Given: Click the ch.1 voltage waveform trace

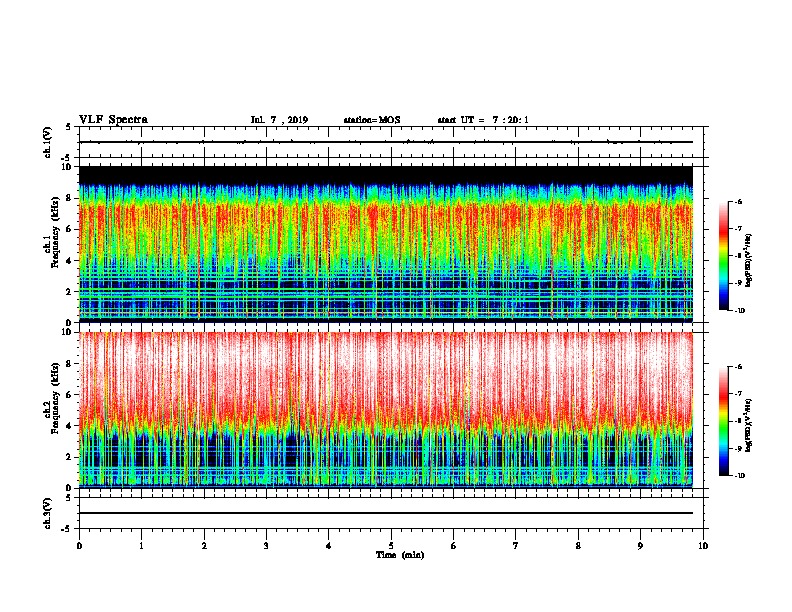Looking at the screenshot, I should (386, 142).
